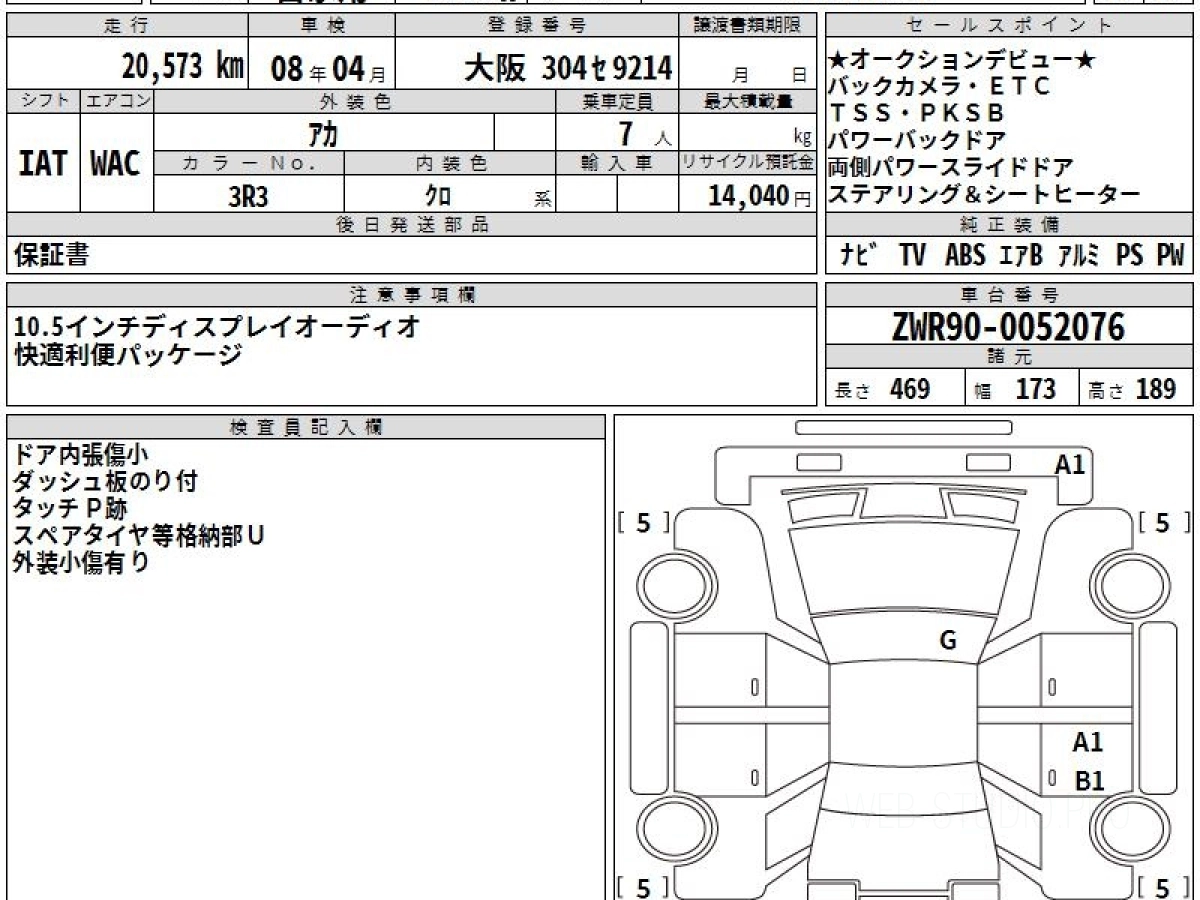Click the height value 189
The height and width of the screenshot is (900, 1200).
pyautogui.click(x=1155, y=389)
